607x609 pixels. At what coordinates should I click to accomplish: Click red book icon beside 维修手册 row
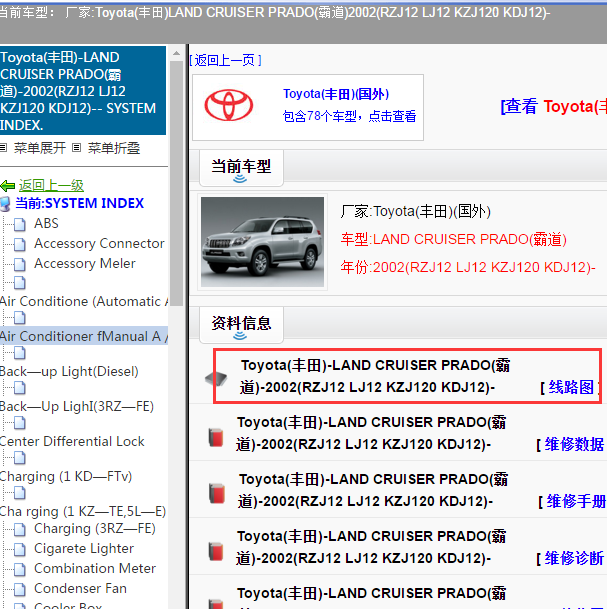(217, 493)
